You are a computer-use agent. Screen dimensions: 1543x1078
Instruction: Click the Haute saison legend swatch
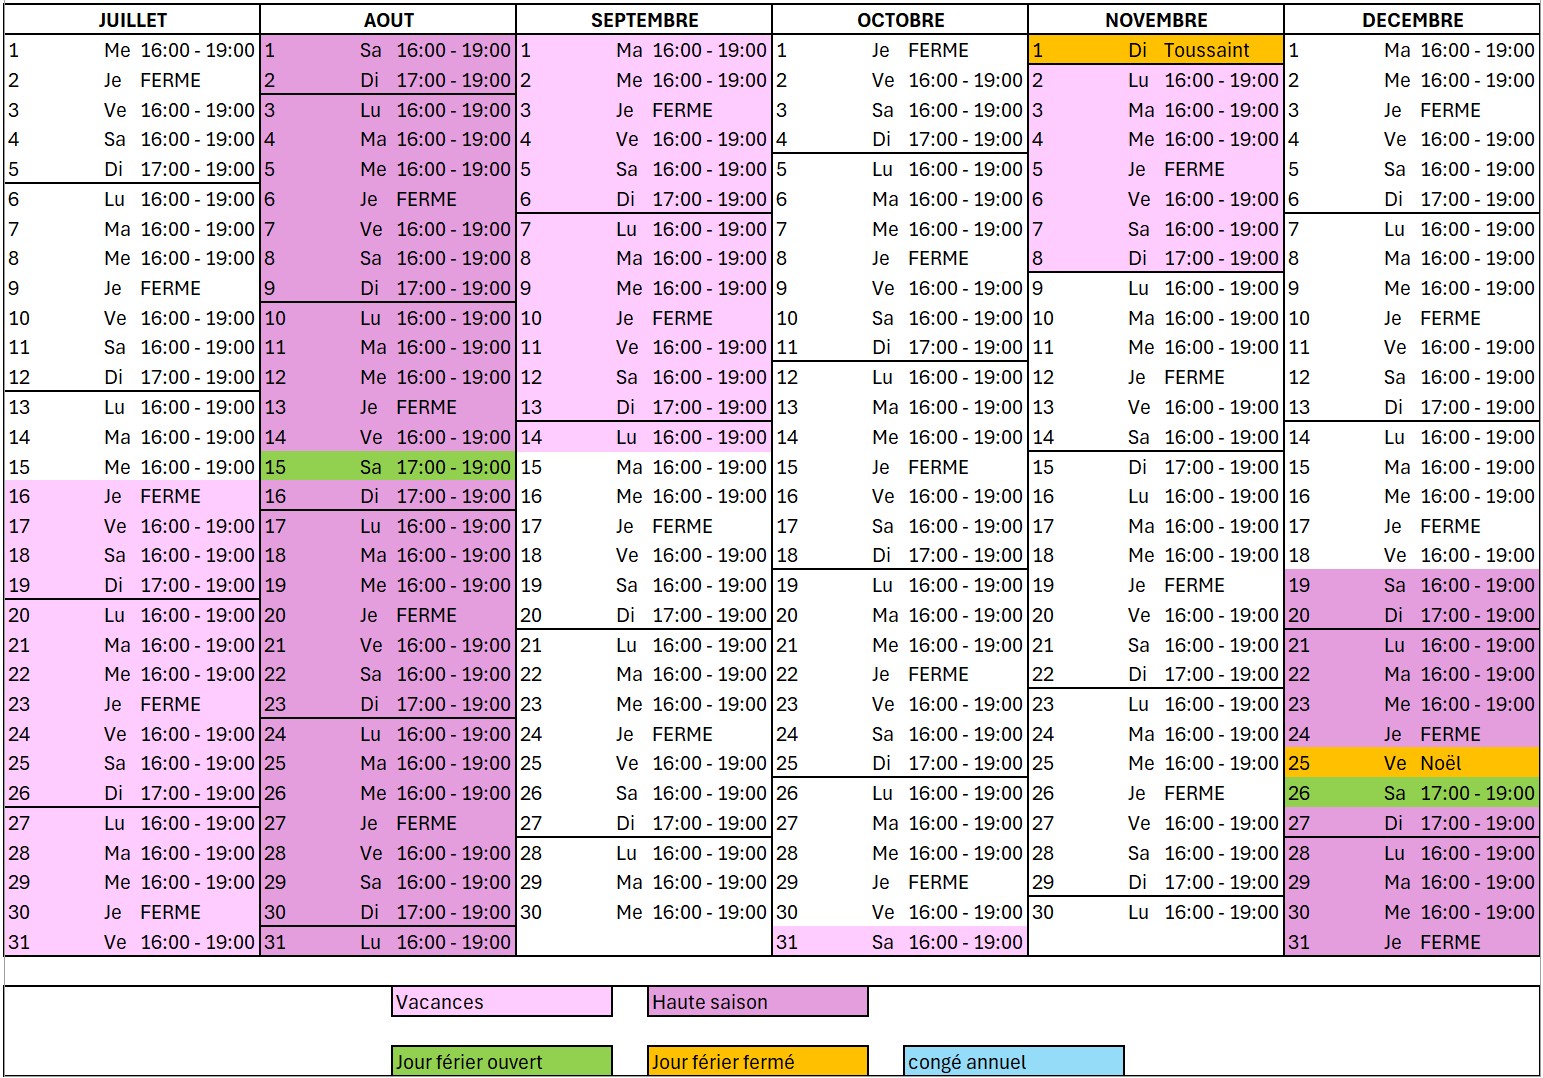pyautogui.click(x=758, y=1002)
